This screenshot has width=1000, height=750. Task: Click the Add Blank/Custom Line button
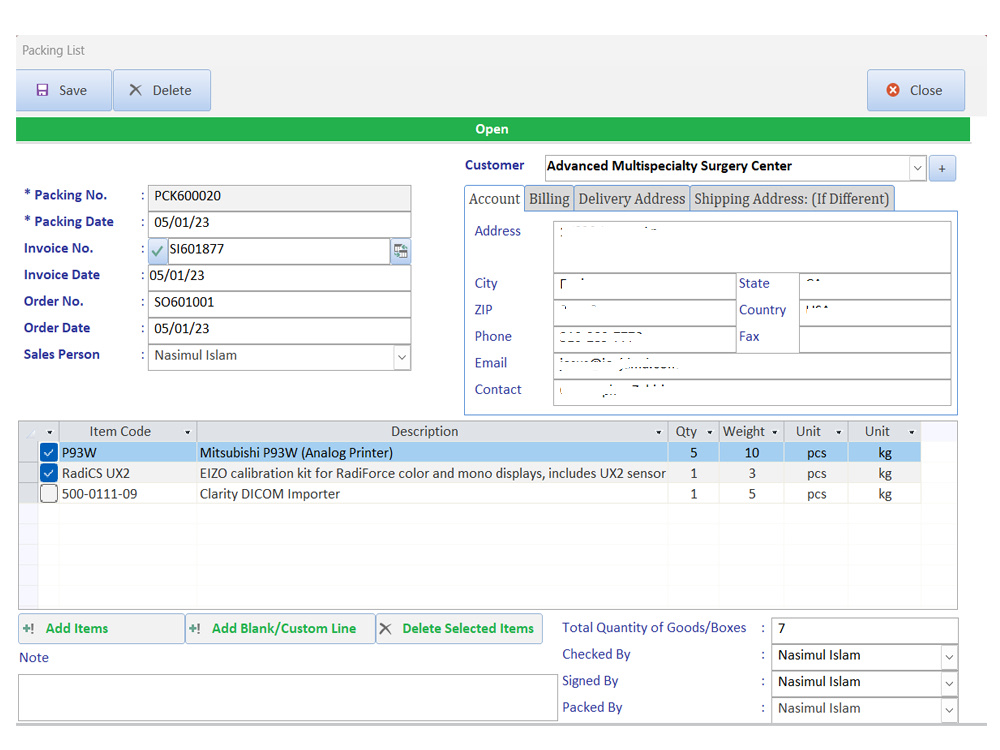280,629
